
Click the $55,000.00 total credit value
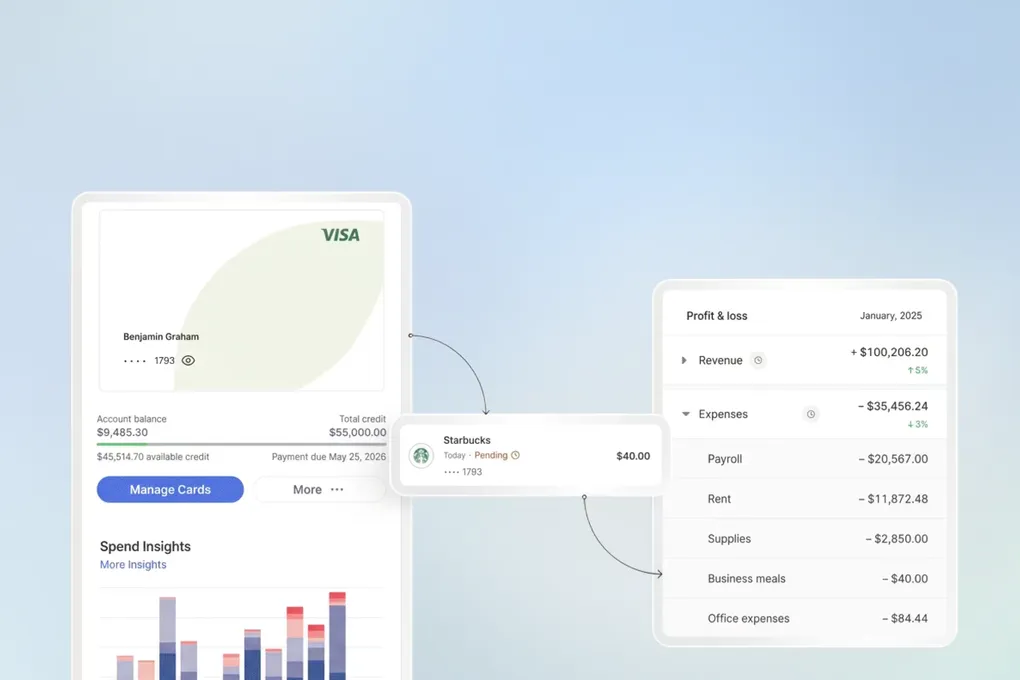(x=357, y=432)
